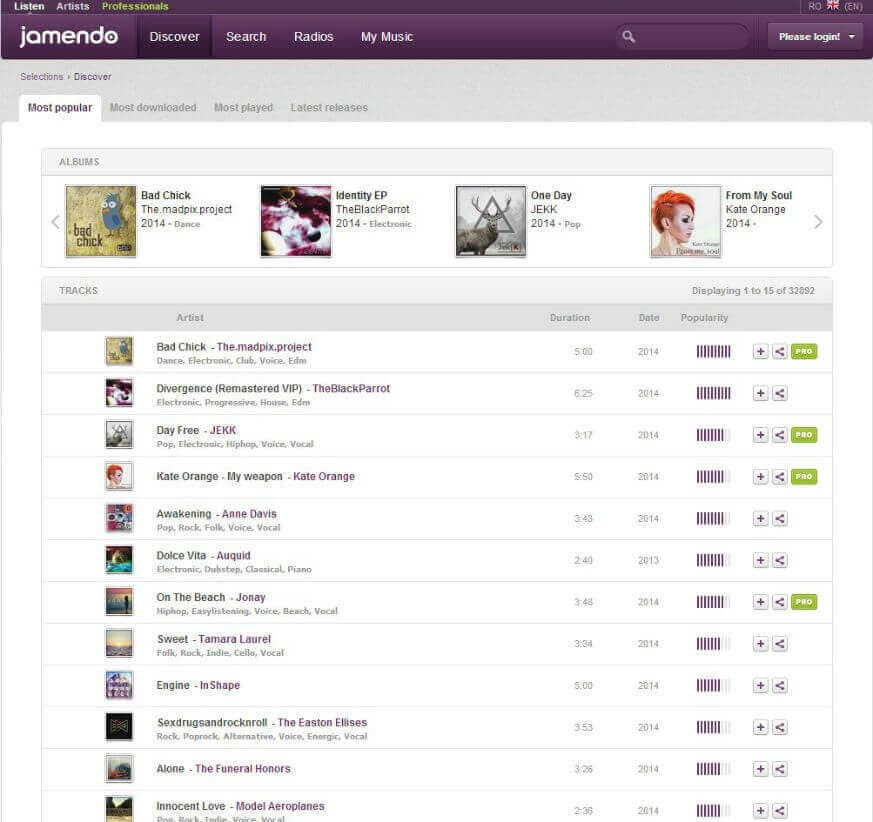Screen dimensions: 873x822
Task: Open artist link The Easton Ellises
Action: (322, 722)
